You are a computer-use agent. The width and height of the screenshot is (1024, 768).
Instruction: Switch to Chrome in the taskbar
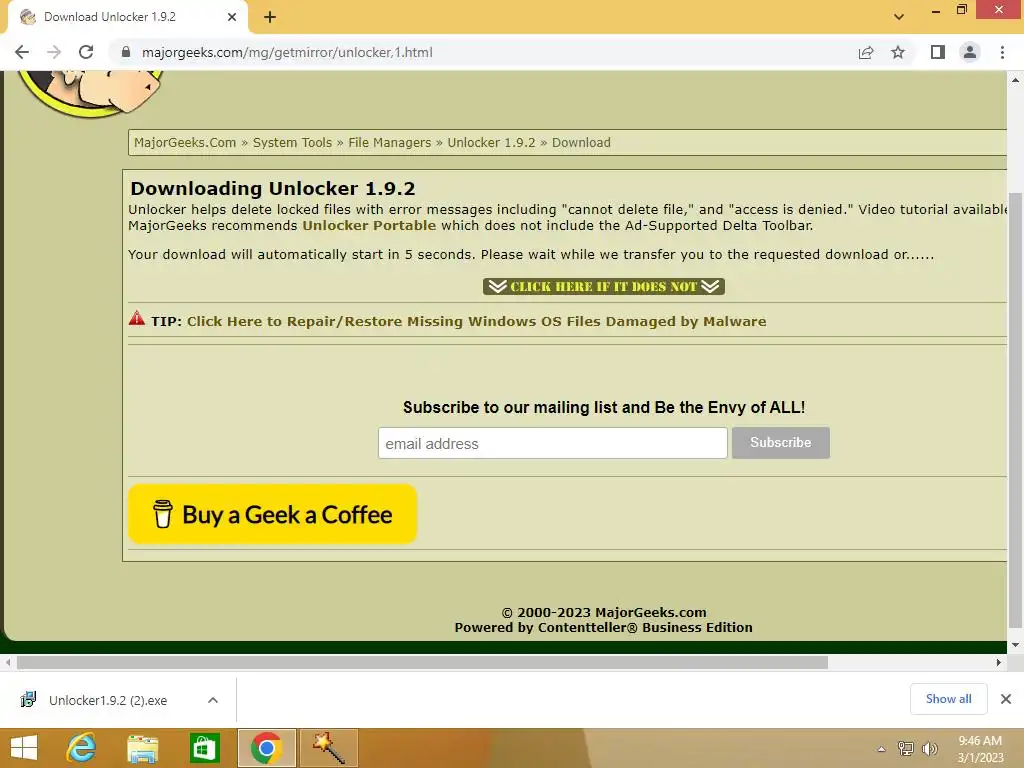click(x=266, y=748)
